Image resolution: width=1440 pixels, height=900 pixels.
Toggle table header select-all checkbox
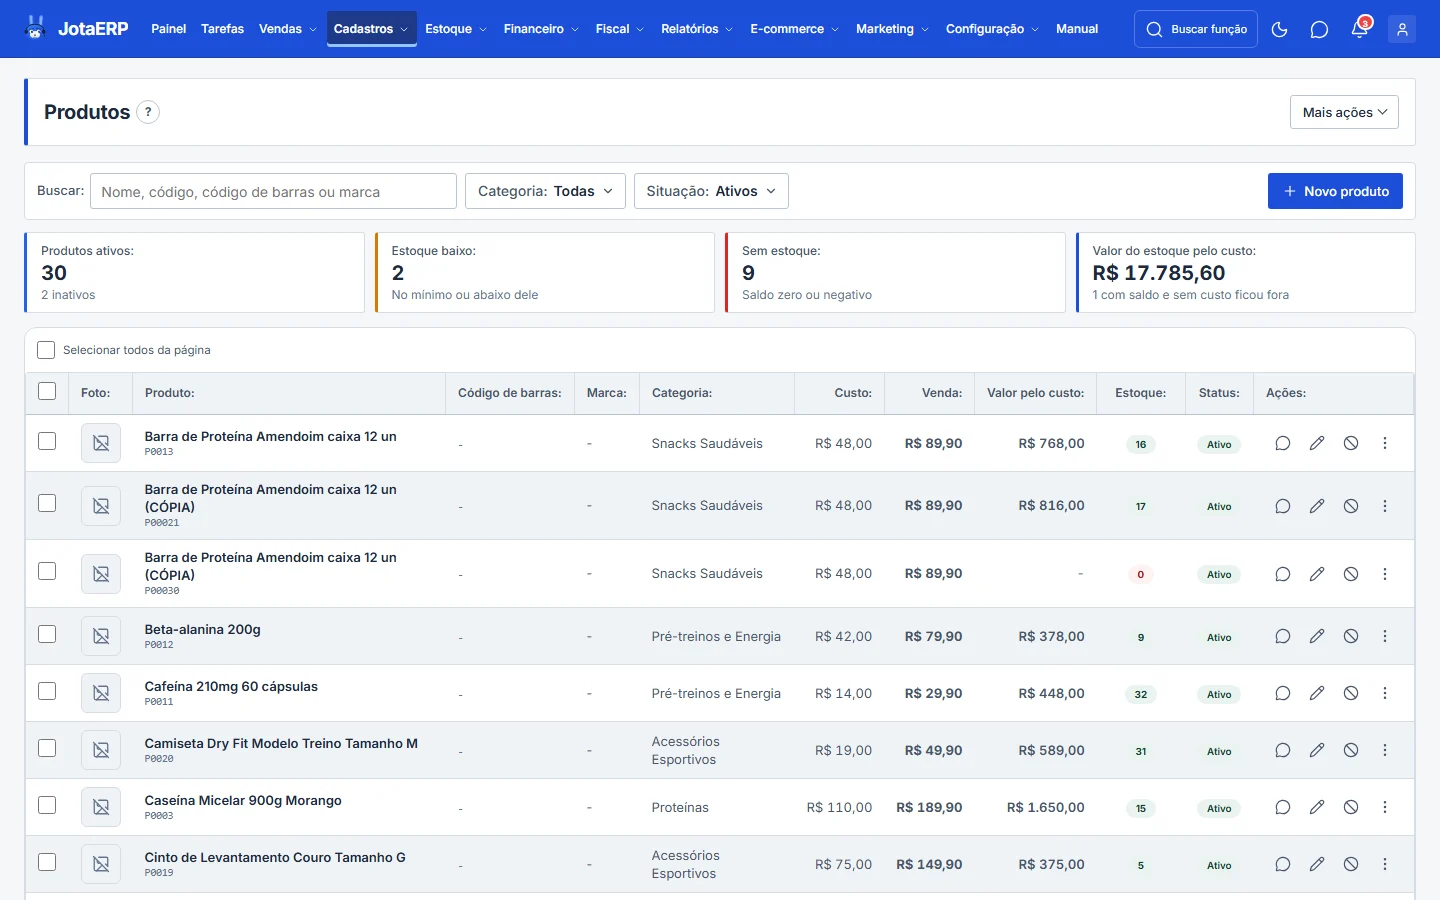point(47,391)
